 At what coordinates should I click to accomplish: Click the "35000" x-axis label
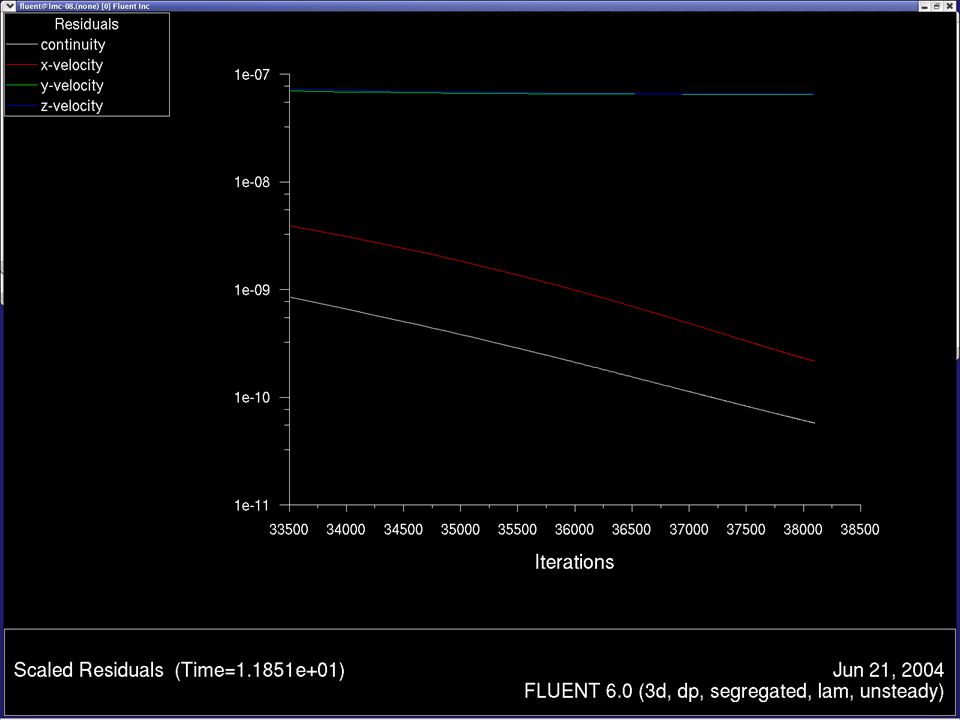[460, 530]
